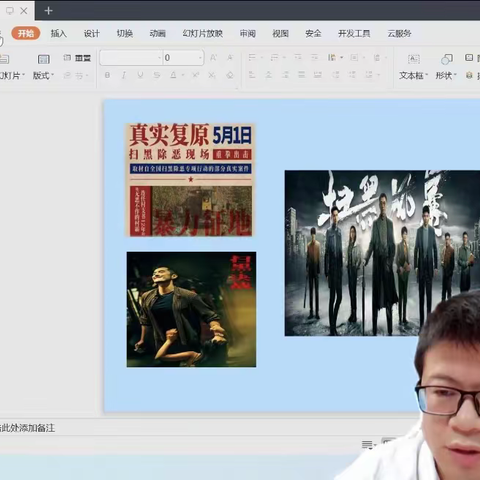Toggle bold formatting

click(107, 75)
